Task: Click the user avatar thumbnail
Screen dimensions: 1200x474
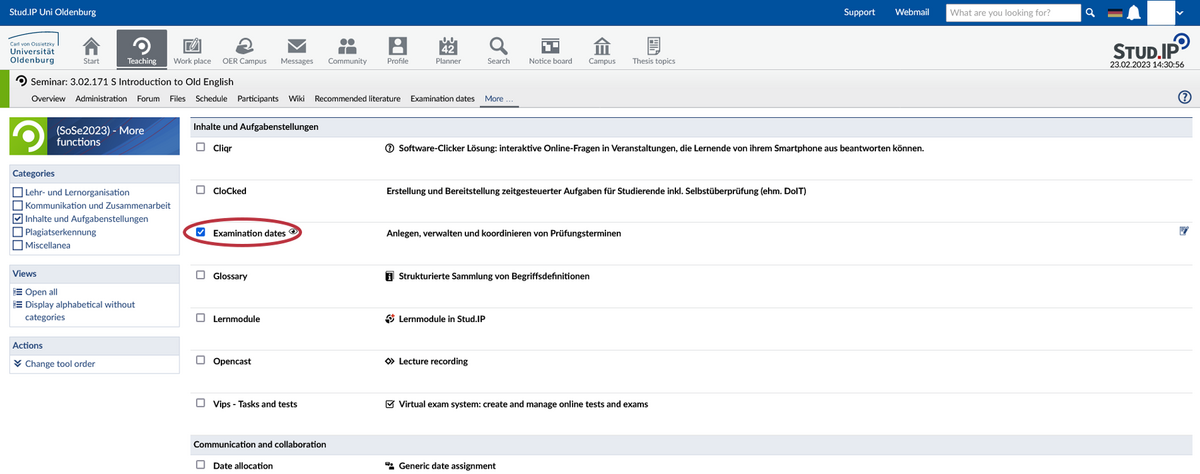Action: tap(1160, 13)
